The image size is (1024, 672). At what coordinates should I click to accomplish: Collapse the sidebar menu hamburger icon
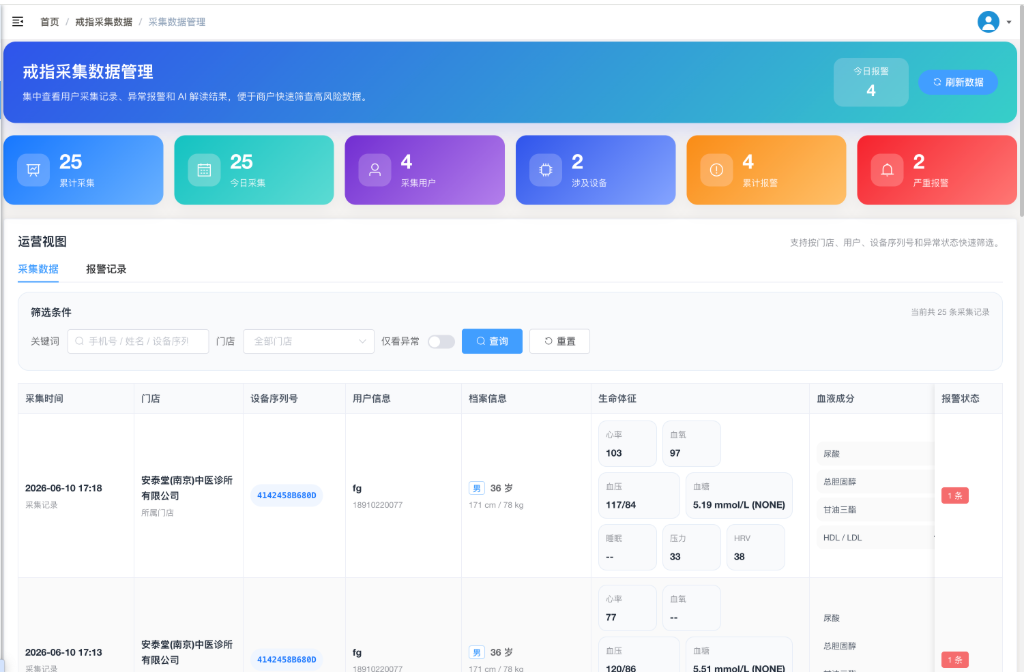pos(18,22)
